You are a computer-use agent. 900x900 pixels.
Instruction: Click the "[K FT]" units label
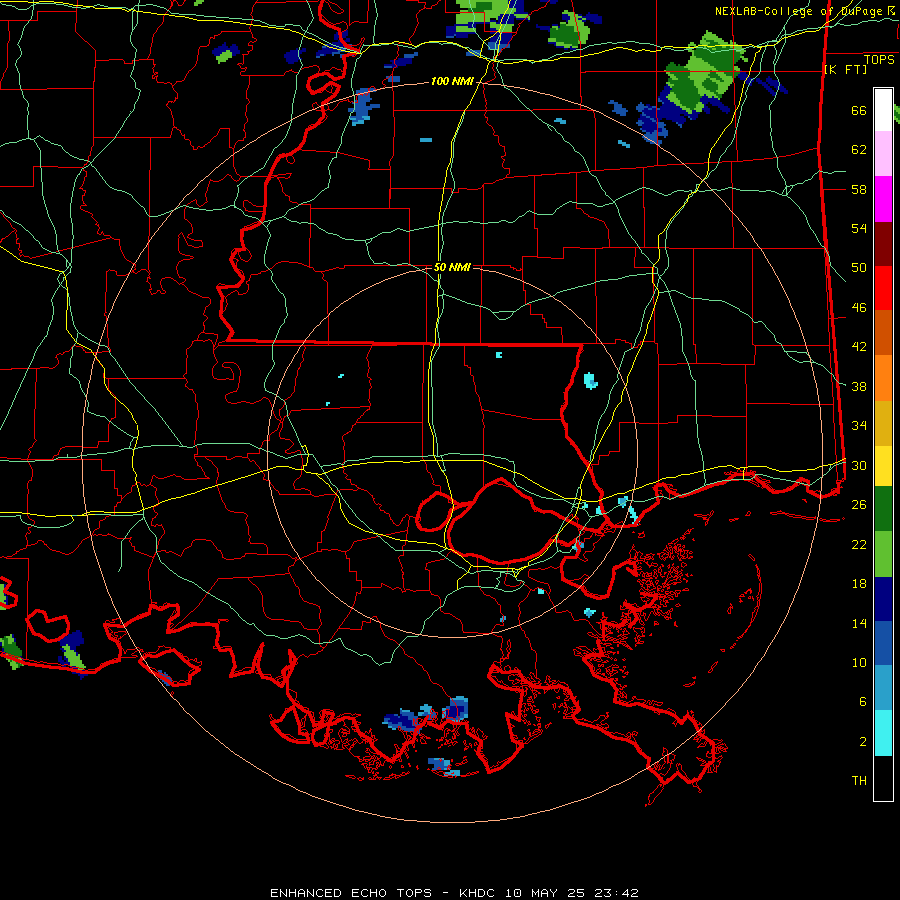point(845,69)
